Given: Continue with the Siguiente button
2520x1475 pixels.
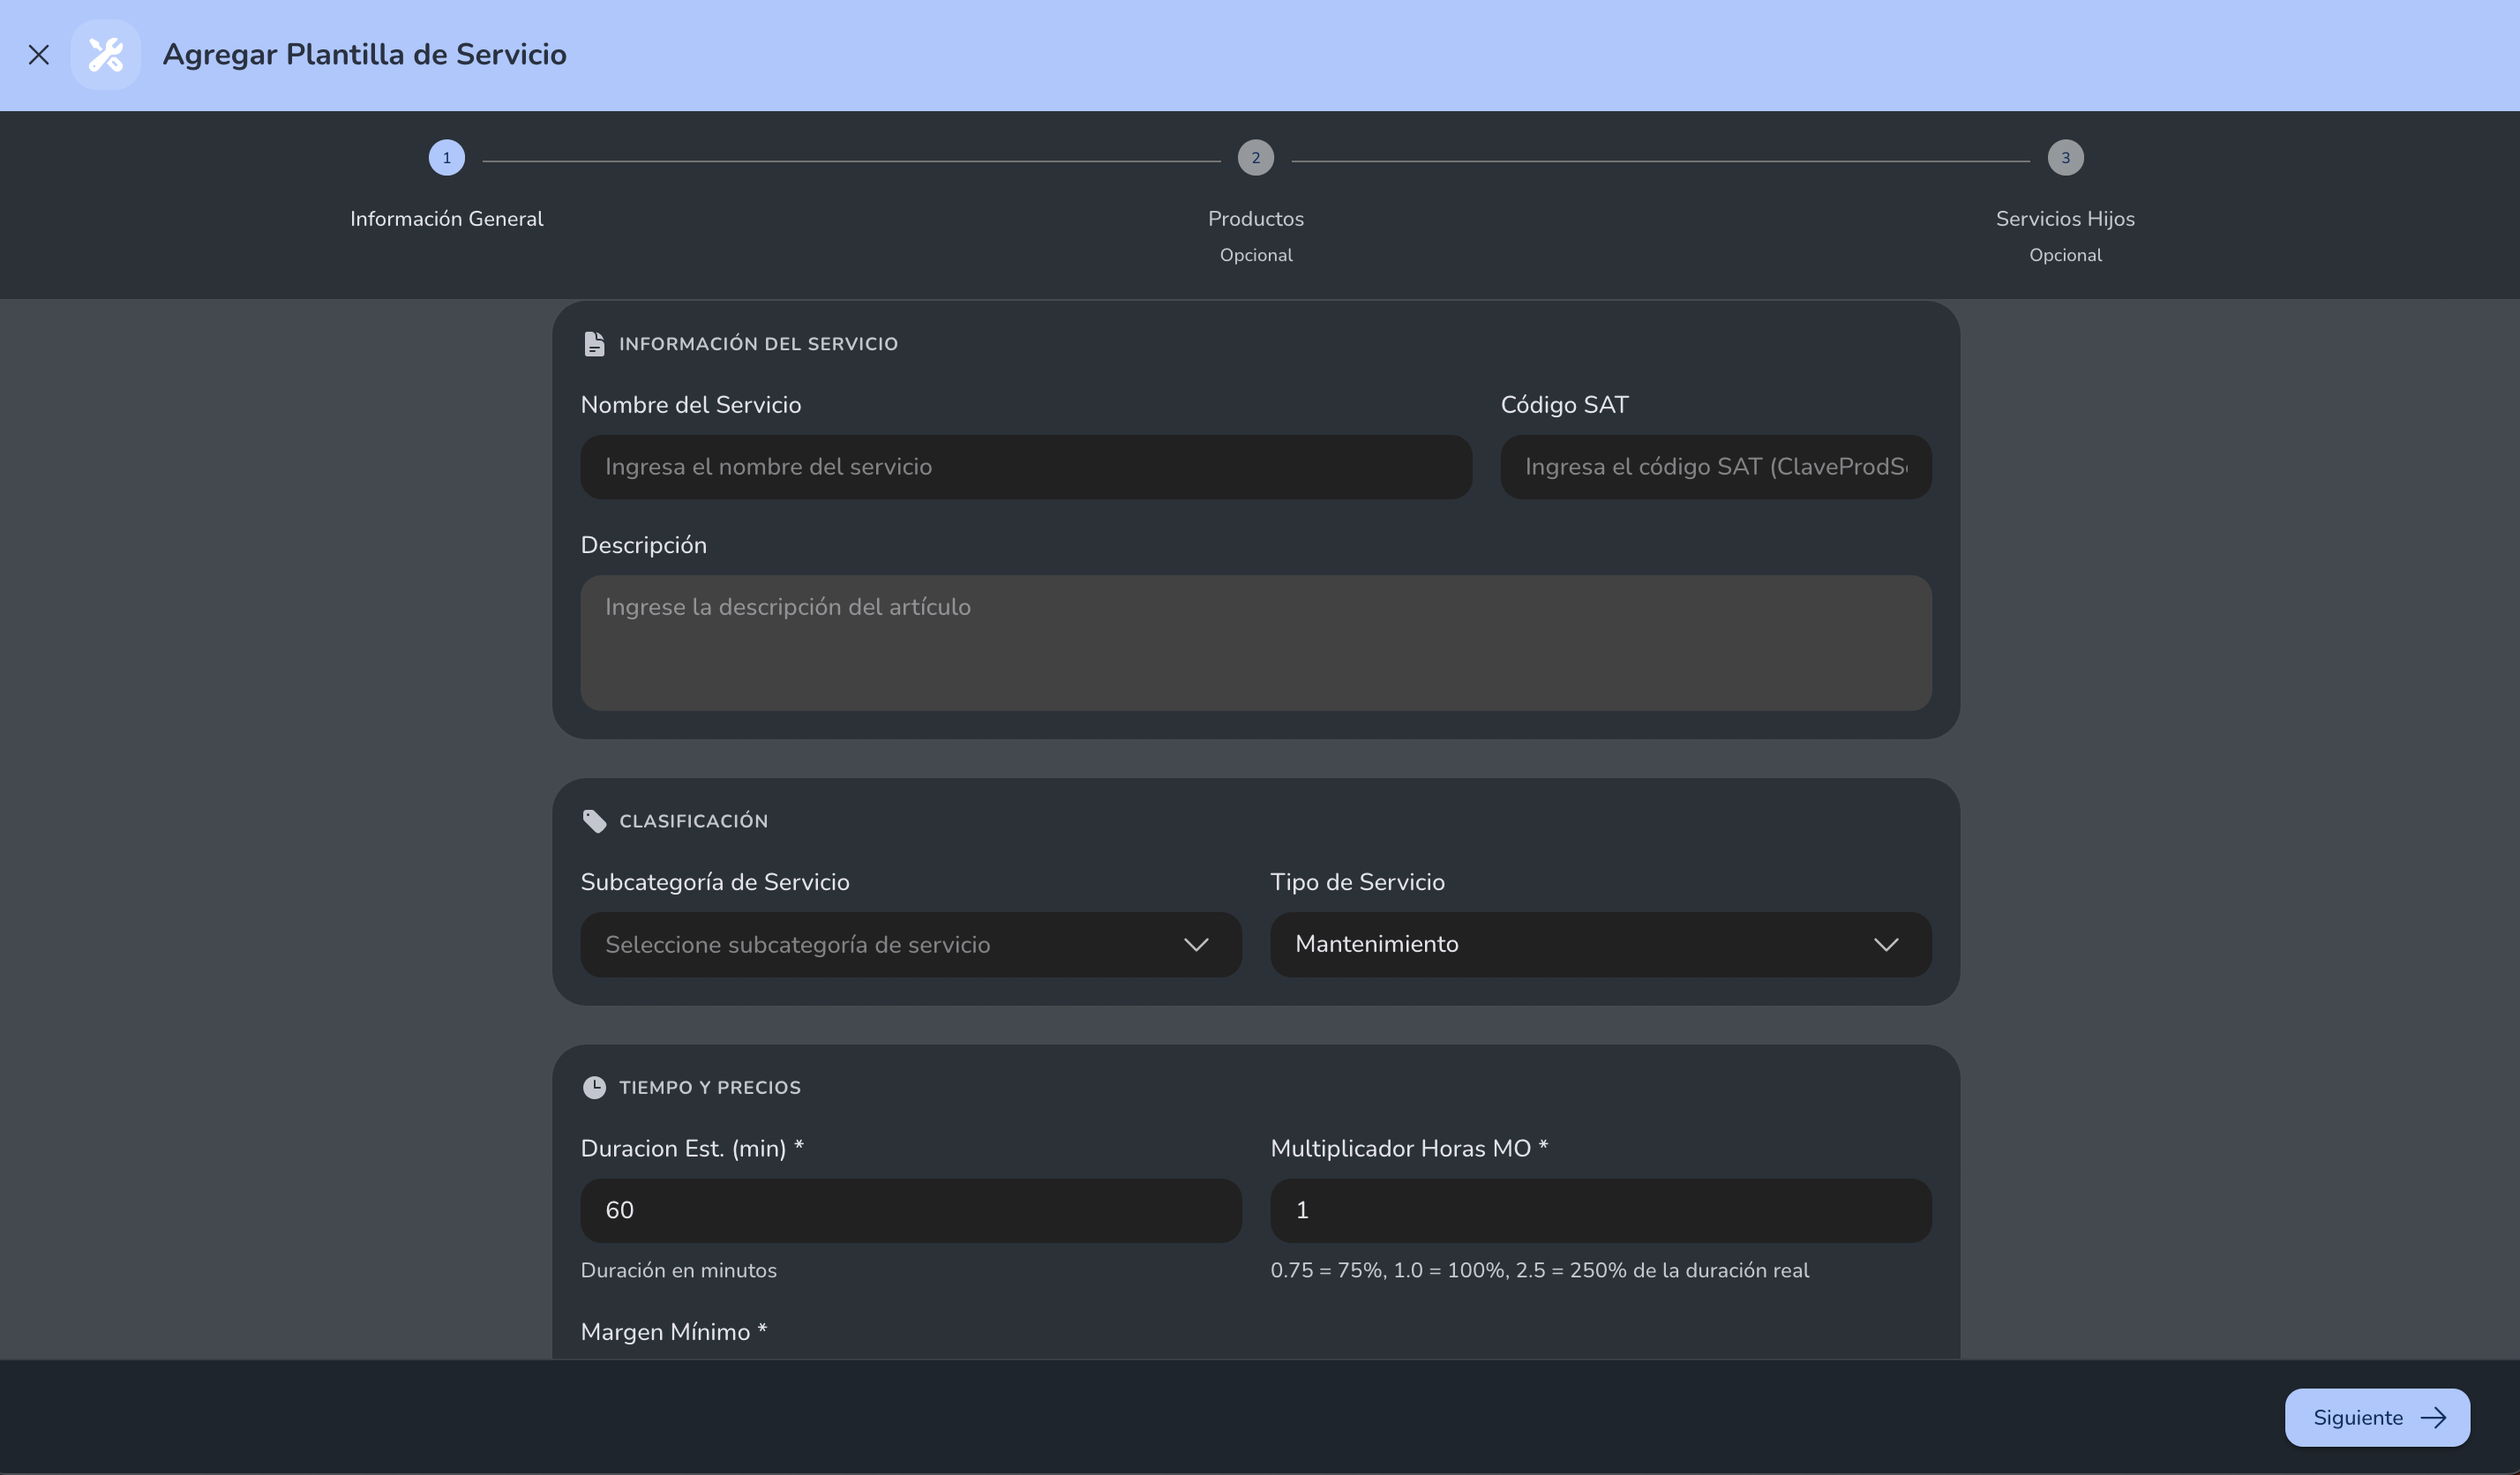Looking at the screenshot, I should point(2377,1418).
